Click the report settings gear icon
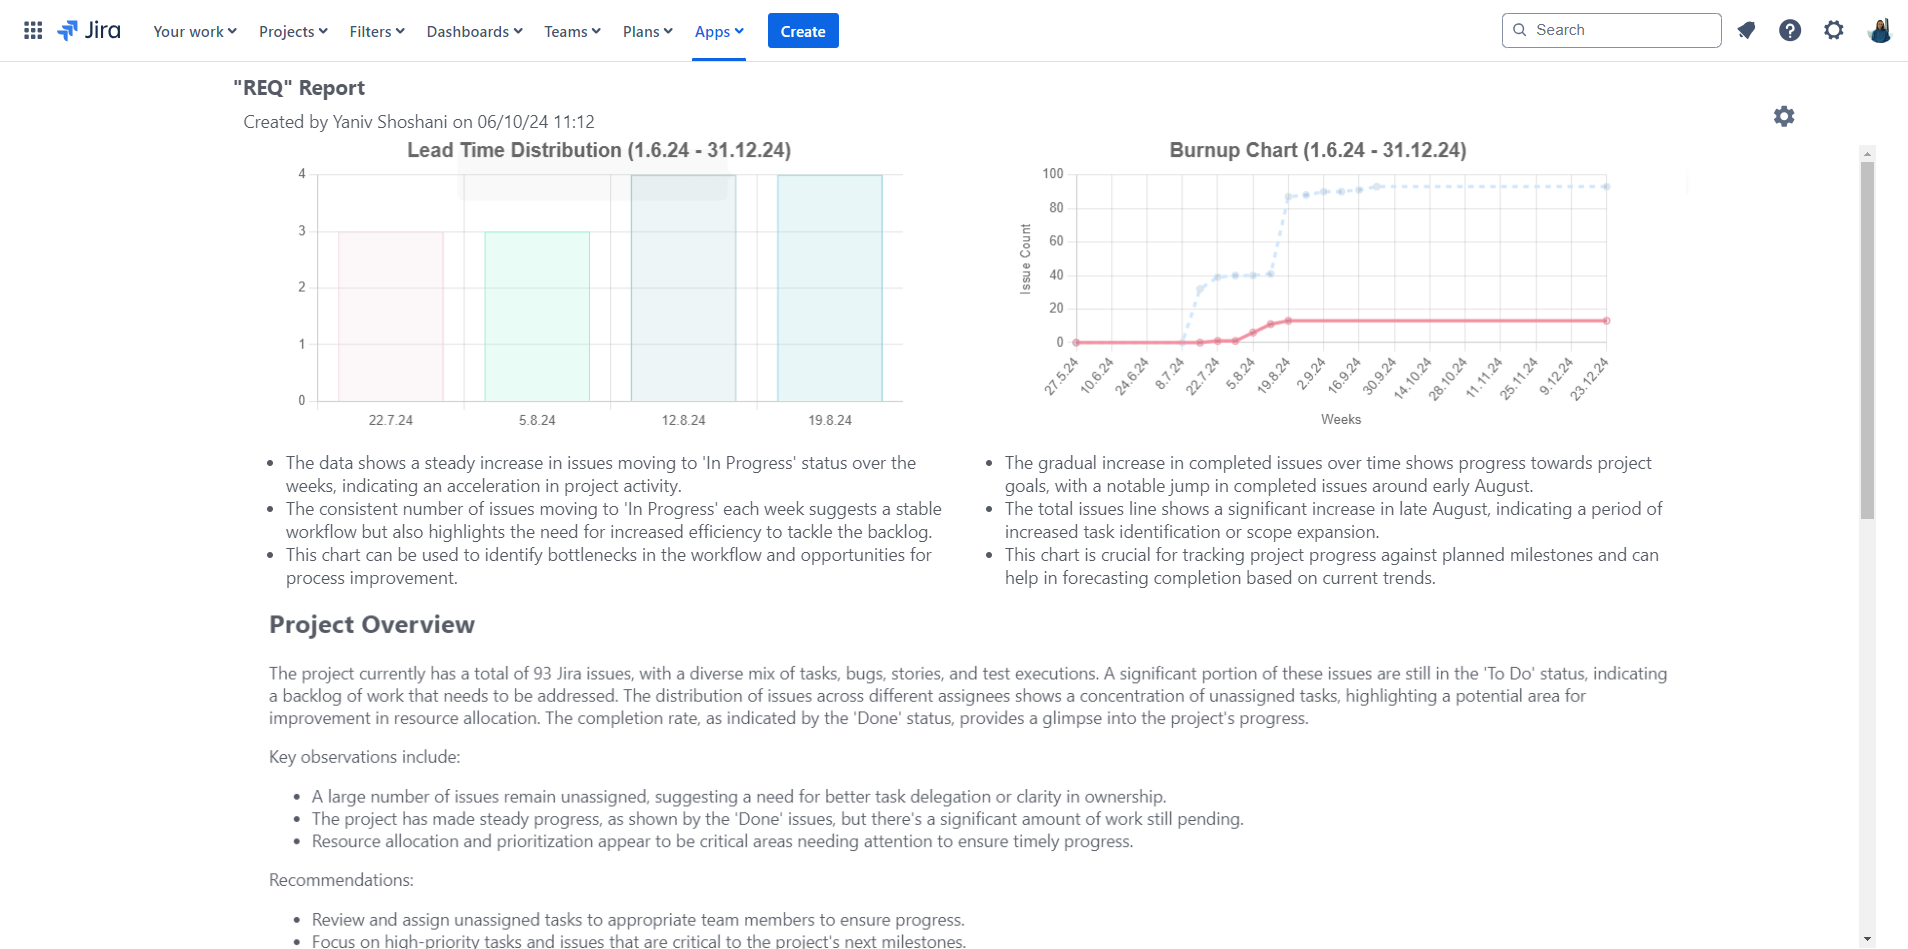This screenshot has width=1908, height=949. [x=1784, y=117]
